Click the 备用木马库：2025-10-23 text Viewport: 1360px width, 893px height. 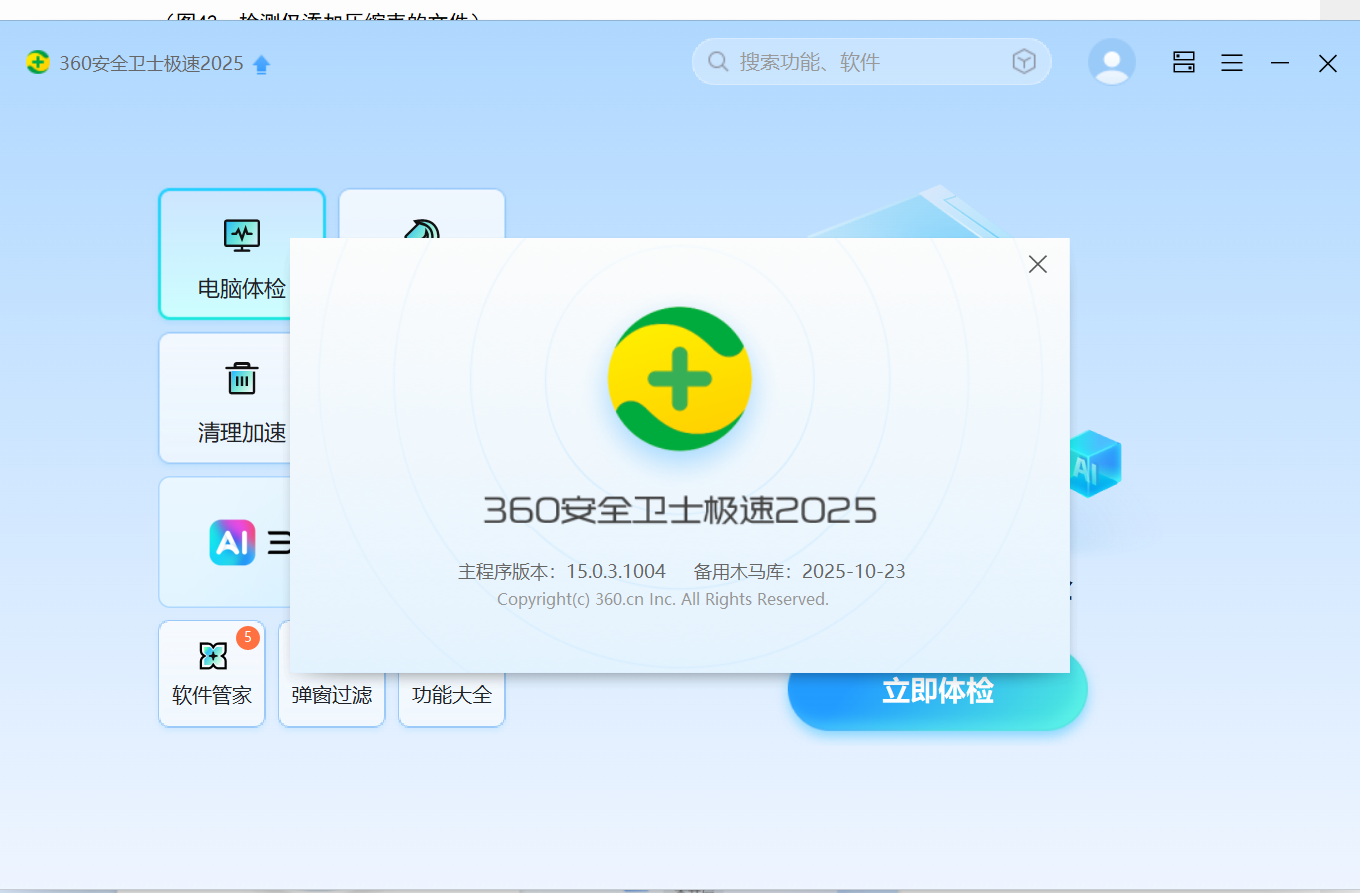tap(800, 572)
